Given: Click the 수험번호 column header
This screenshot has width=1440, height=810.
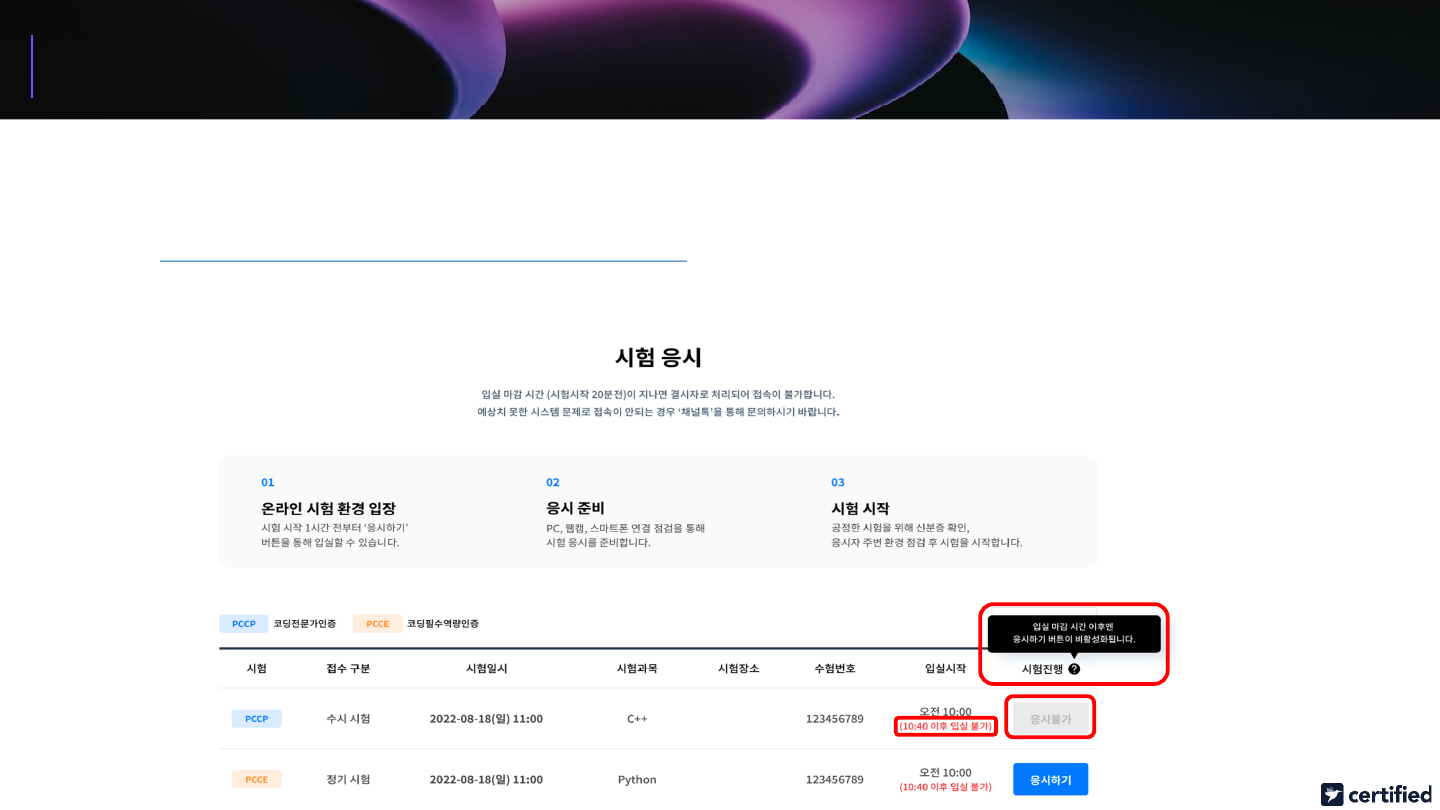Looking at the screenshot, I should coord(834,669).
